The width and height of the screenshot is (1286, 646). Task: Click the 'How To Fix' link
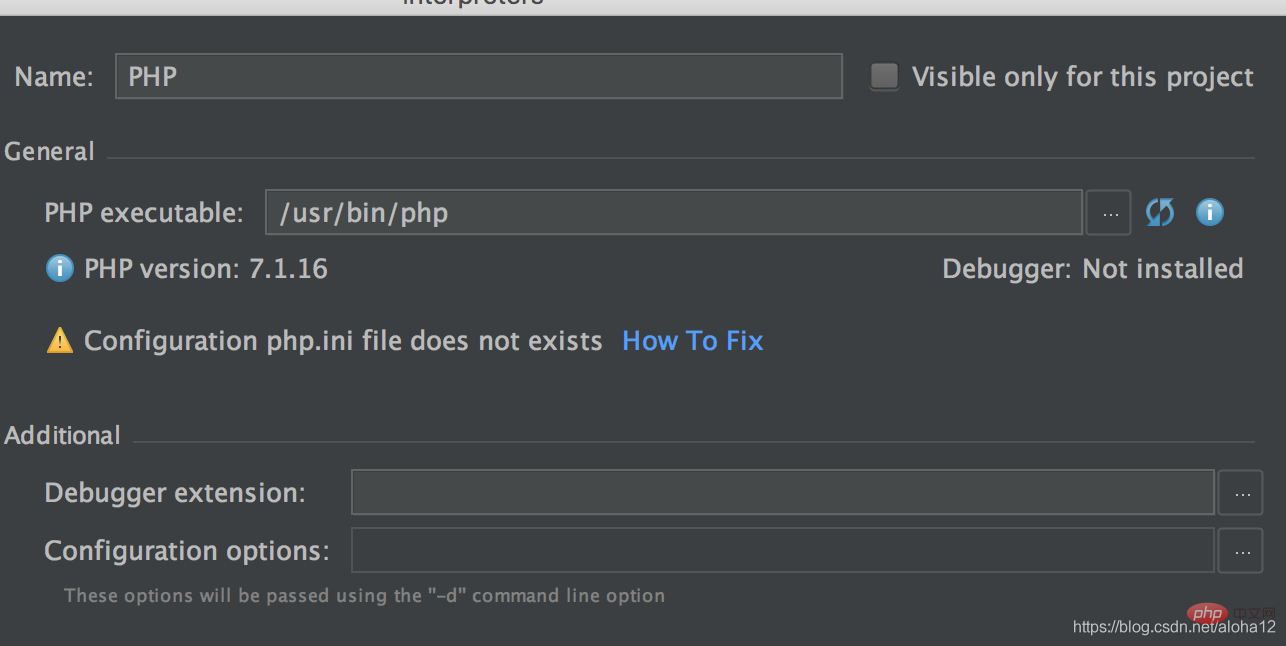pyautogui.click(x=692, y=340)
